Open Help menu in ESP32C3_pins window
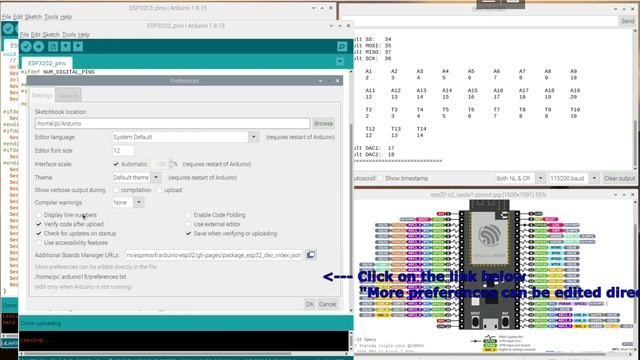The image size is (640, 360). pyautogui.click(x=66, y=17)
